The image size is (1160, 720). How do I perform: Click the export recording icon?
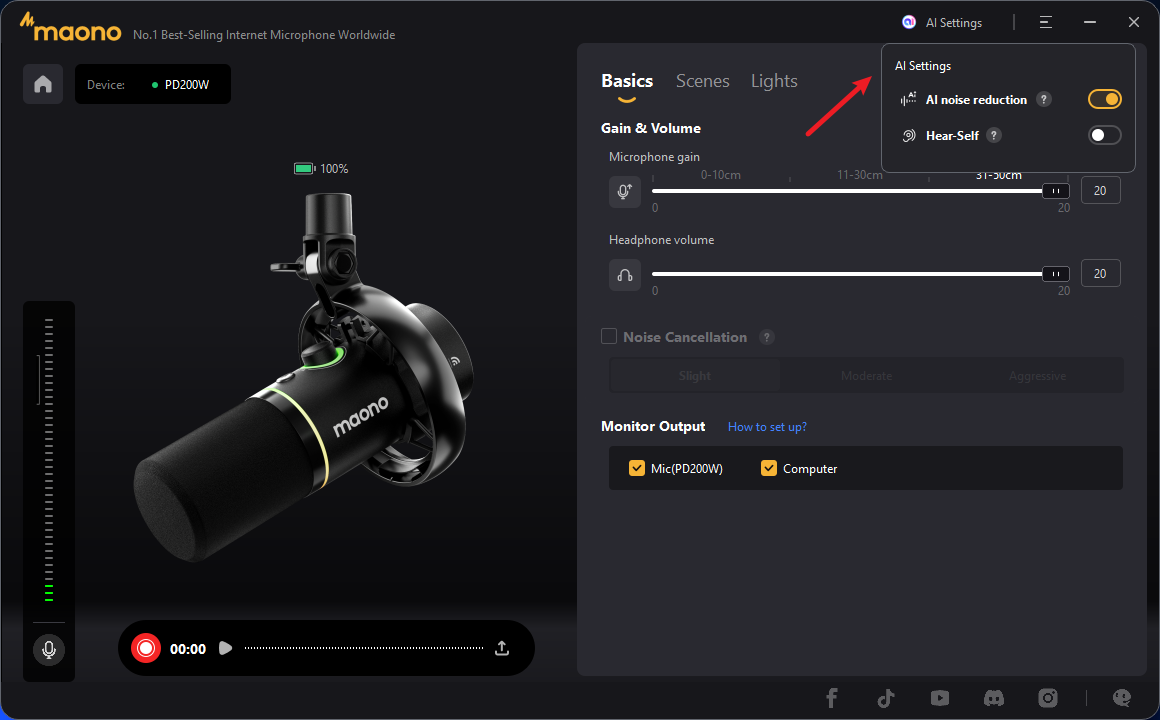tap(502, 649)
